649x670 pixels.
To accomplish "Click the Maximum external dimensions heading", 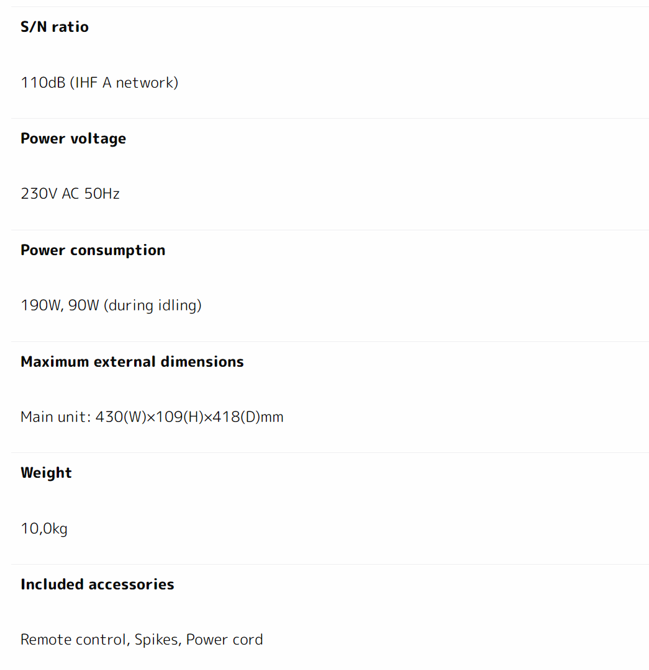I will [x=132, y=362].
